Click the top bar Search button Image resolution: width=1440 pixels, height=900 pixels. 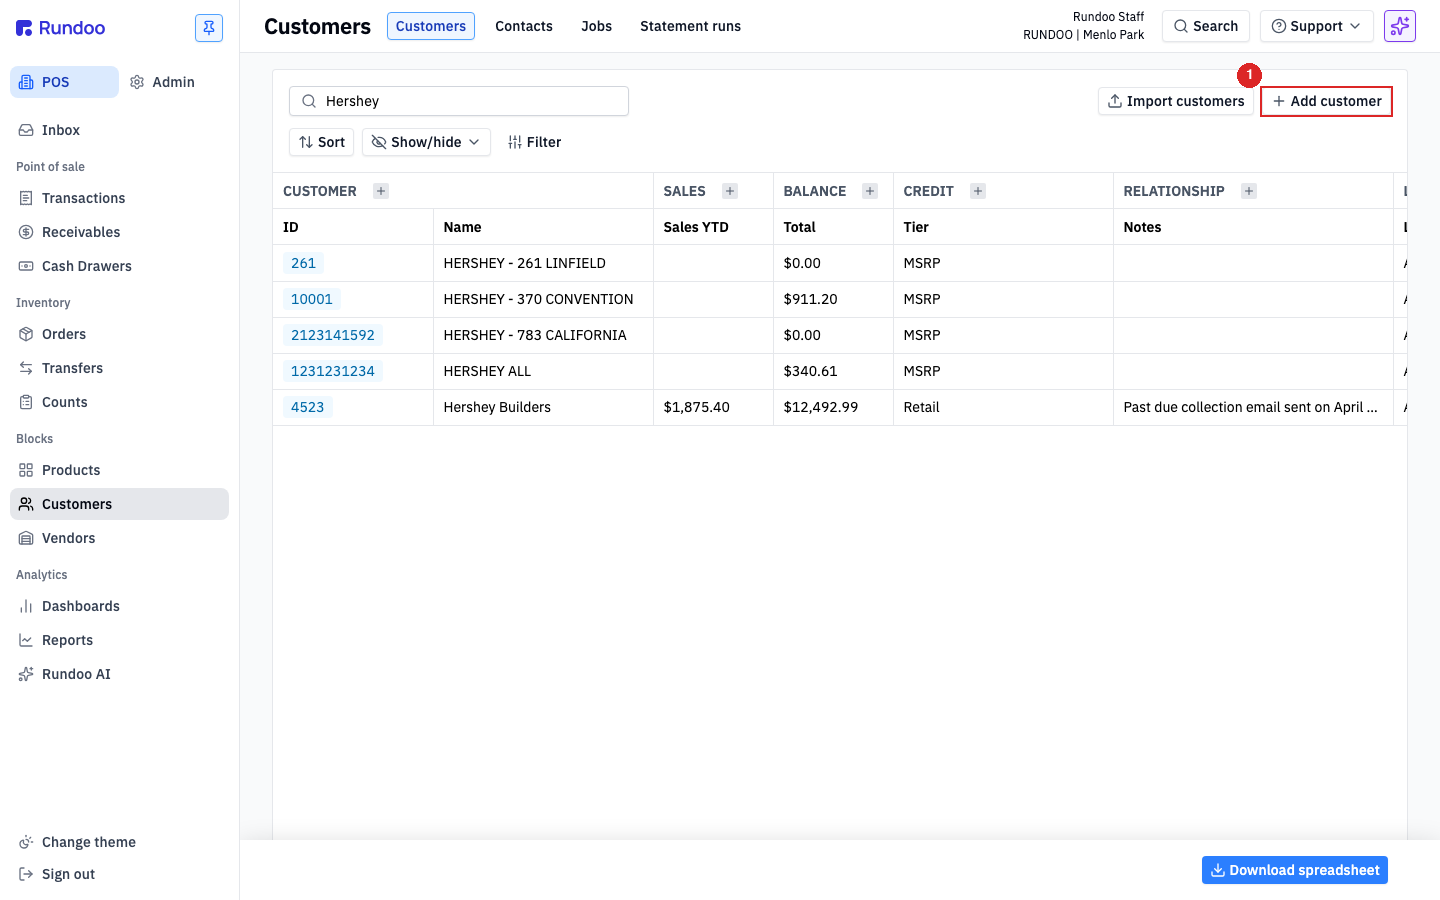click(1206, 26)
